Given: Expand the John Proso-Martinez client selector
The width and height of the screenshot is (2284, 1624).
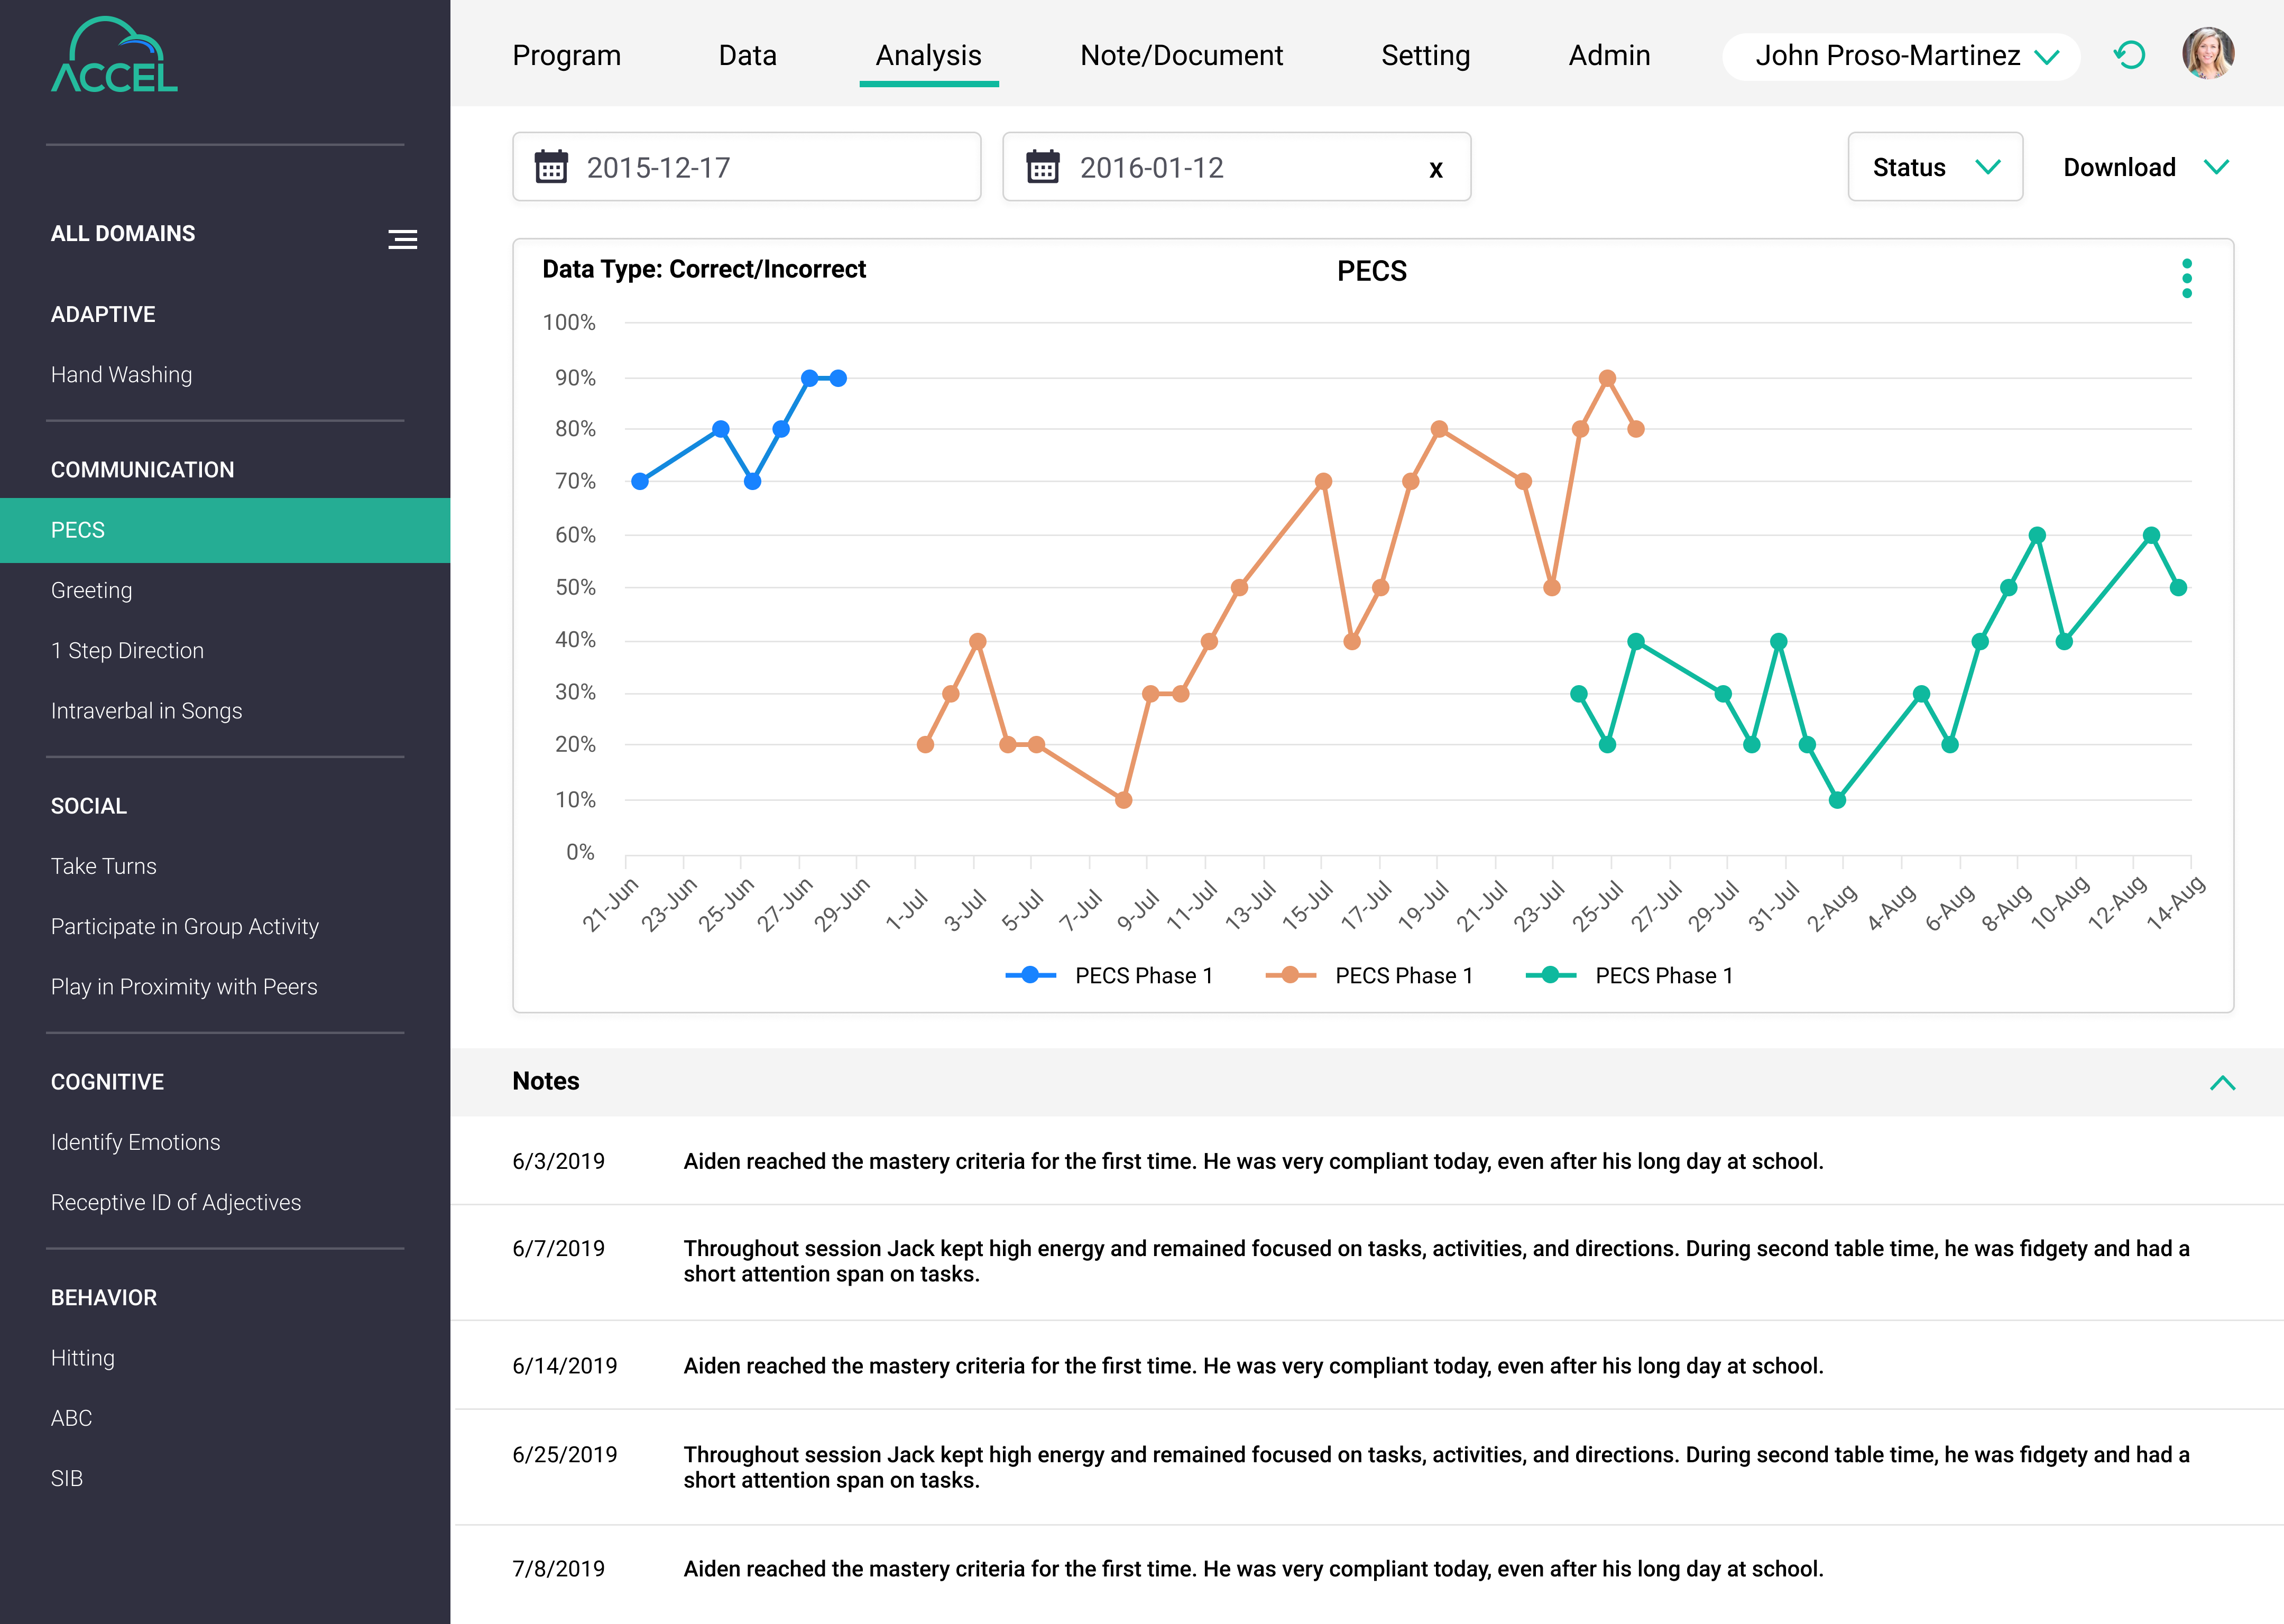Looking at the screenshot, I should 1899,56.
